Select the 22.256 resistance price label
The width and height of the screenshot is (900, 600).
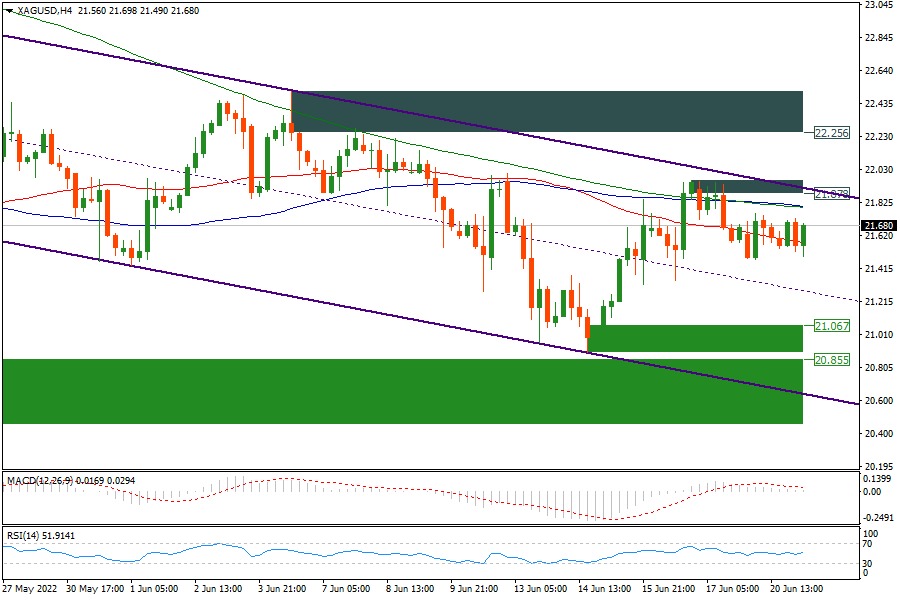tap(831, 132)
